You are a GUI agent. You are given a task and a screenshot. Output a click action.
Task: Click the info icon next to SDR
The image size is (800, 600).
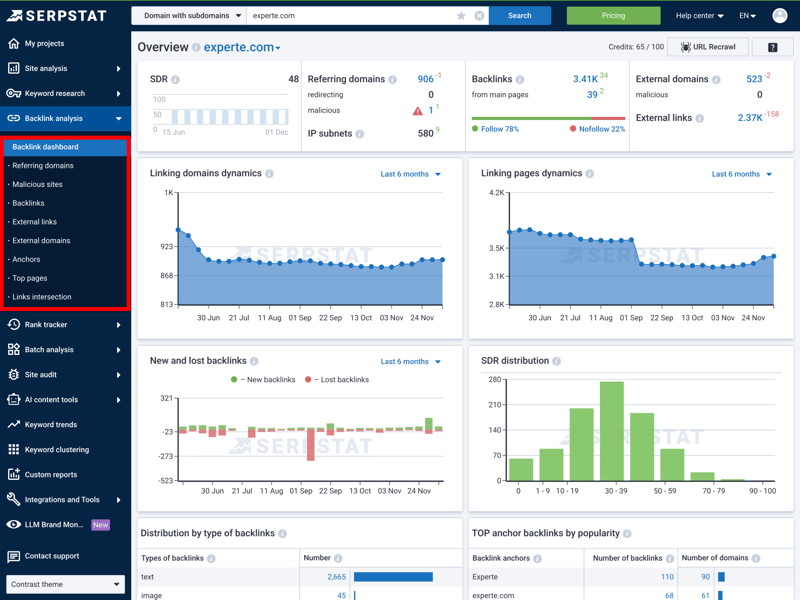176,79
